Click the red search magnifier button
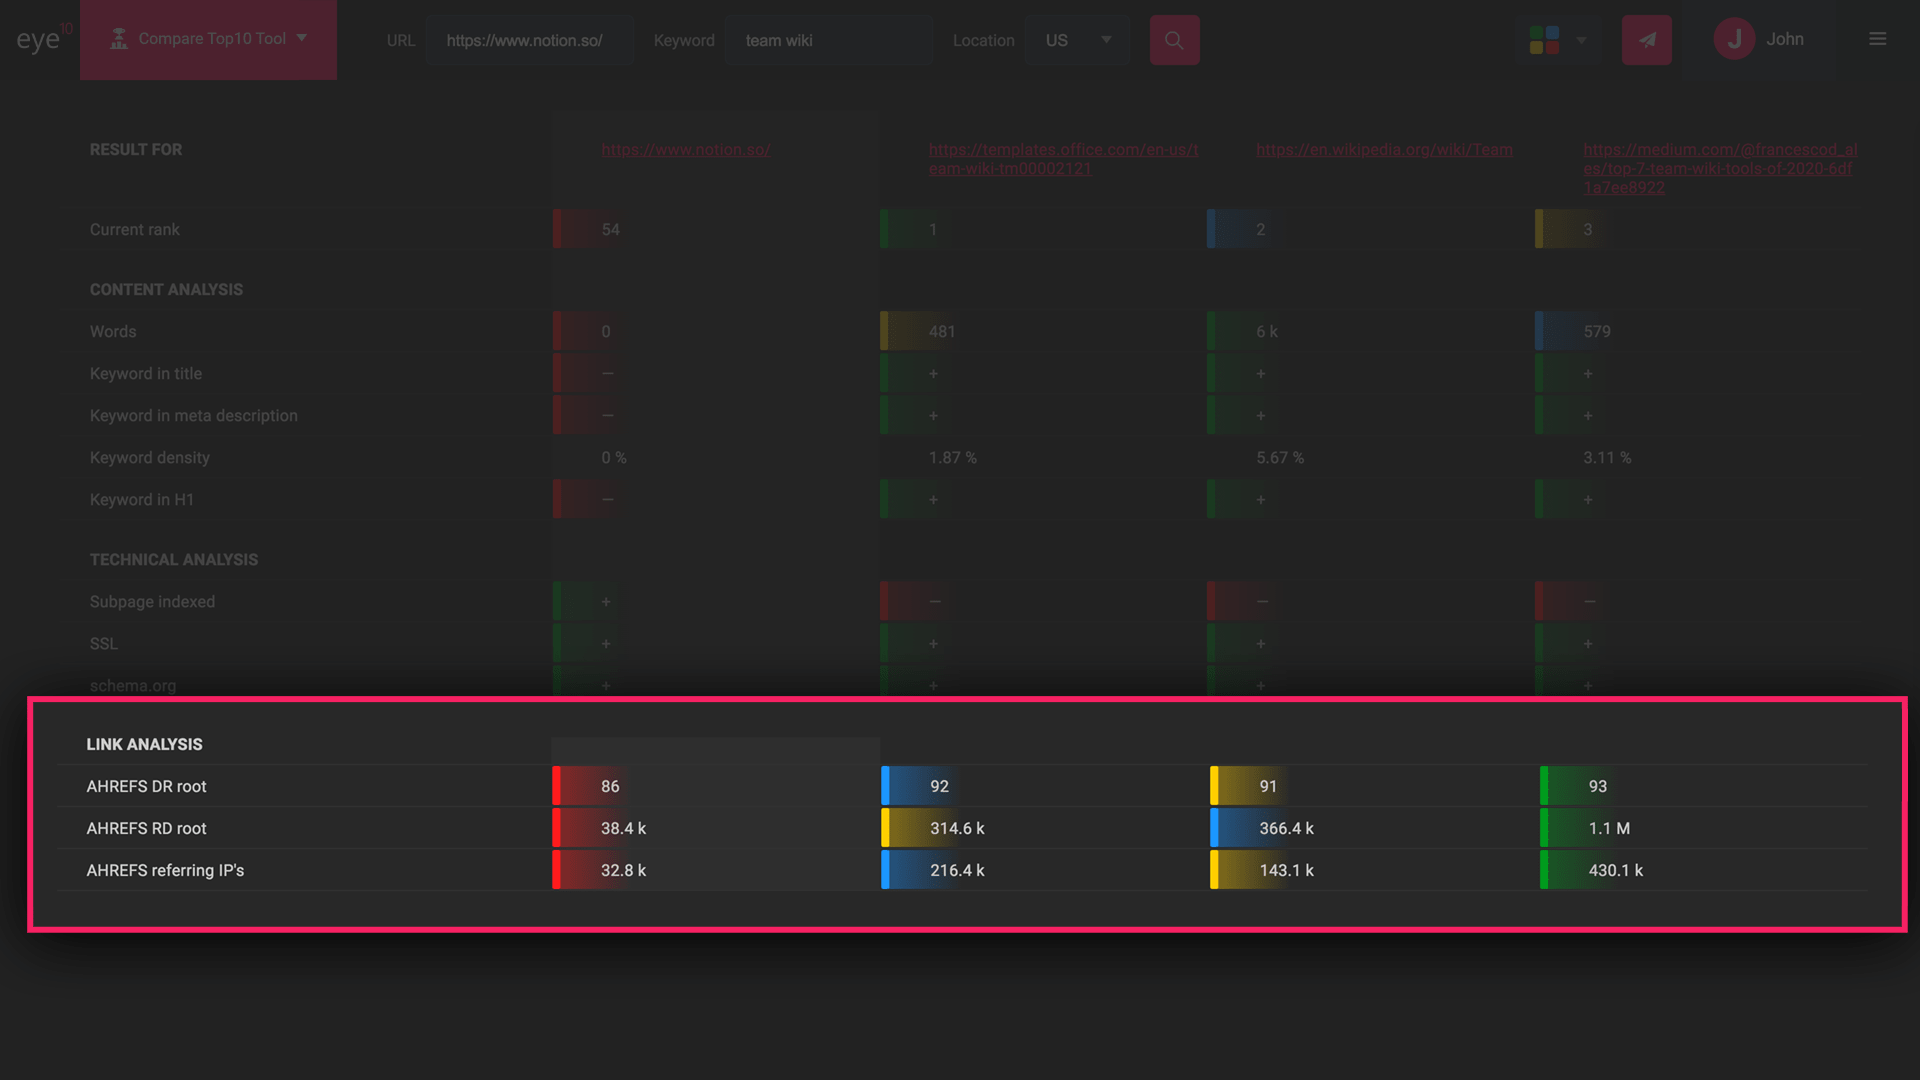1920x1080 pixels. pyautogui.click(x=1174, y=40)
